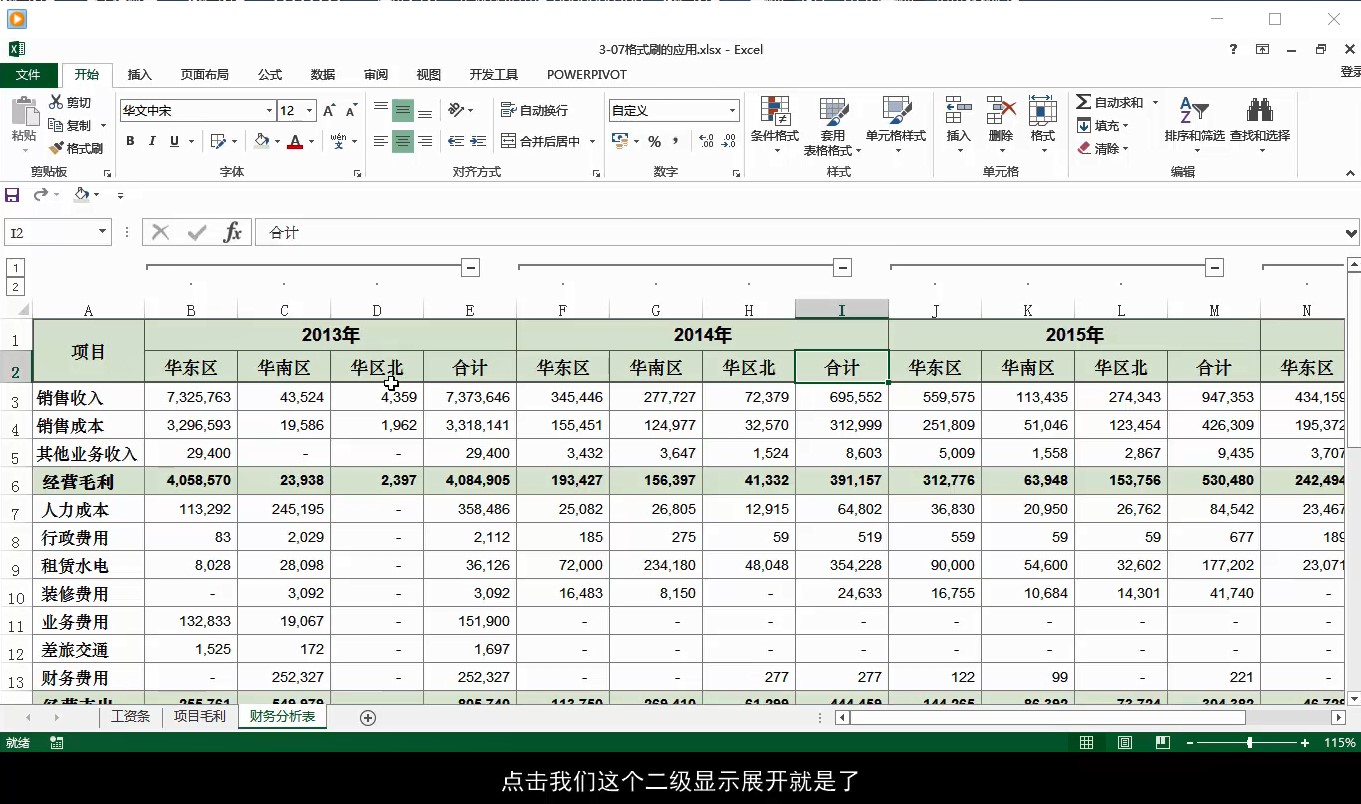The height and width of the screenshot is (804, 1361).
Task: Click the insert function fx icon
Action: 232,232
